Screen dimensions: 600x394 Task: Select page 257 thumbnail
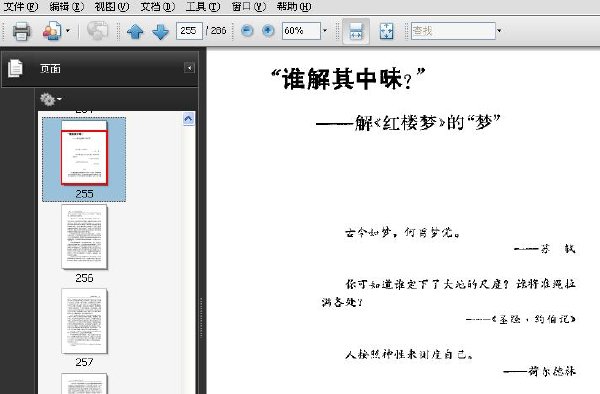tap(84, 321)
